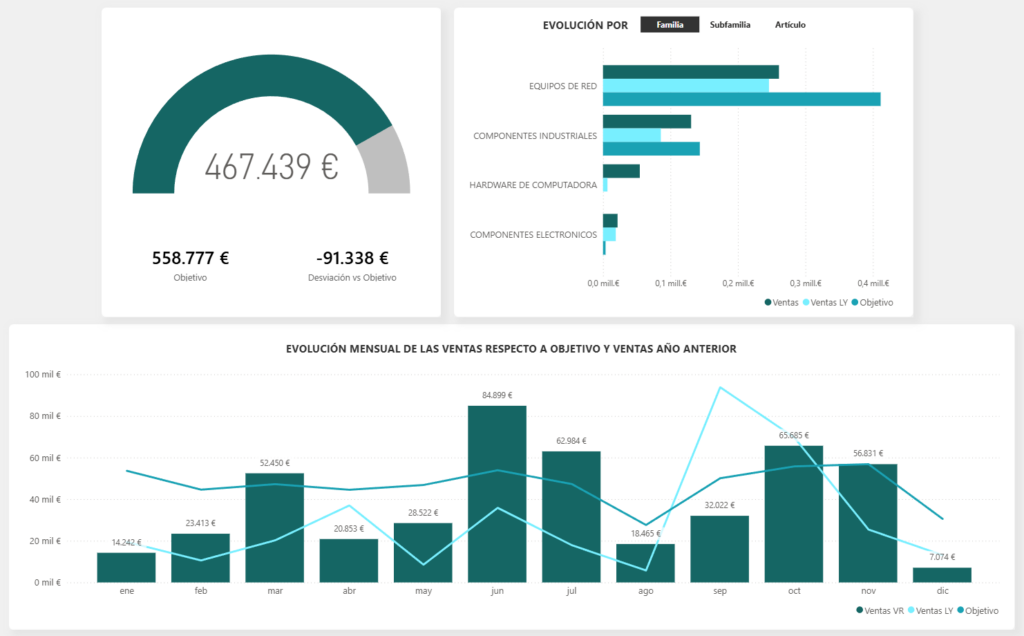Click the Ventas legend dot in family chart
This screenshot has width=1024, height=636.
[766, 302]
